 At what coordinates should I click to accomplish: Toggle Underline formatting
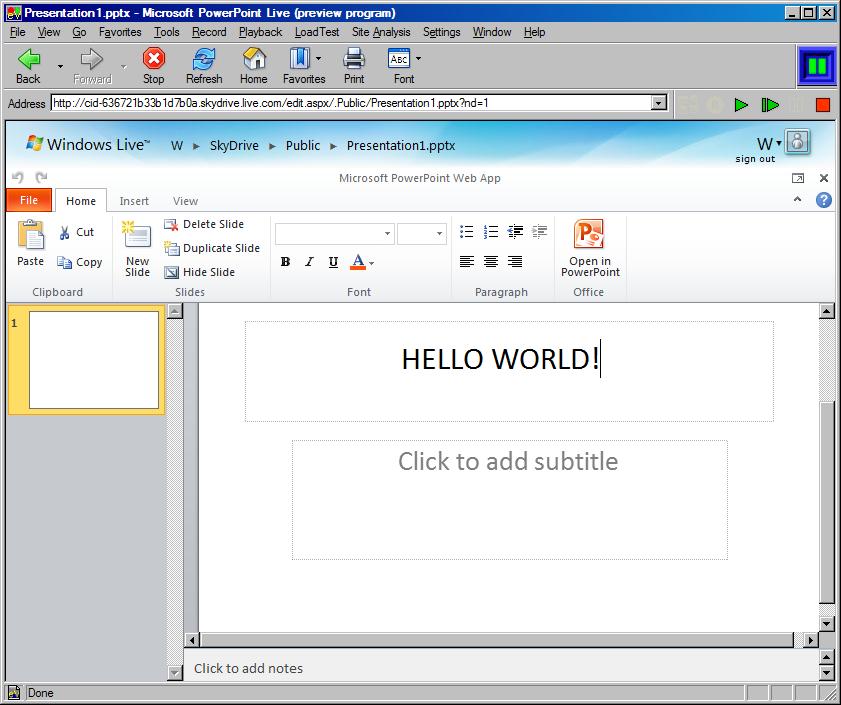point(333,262)
